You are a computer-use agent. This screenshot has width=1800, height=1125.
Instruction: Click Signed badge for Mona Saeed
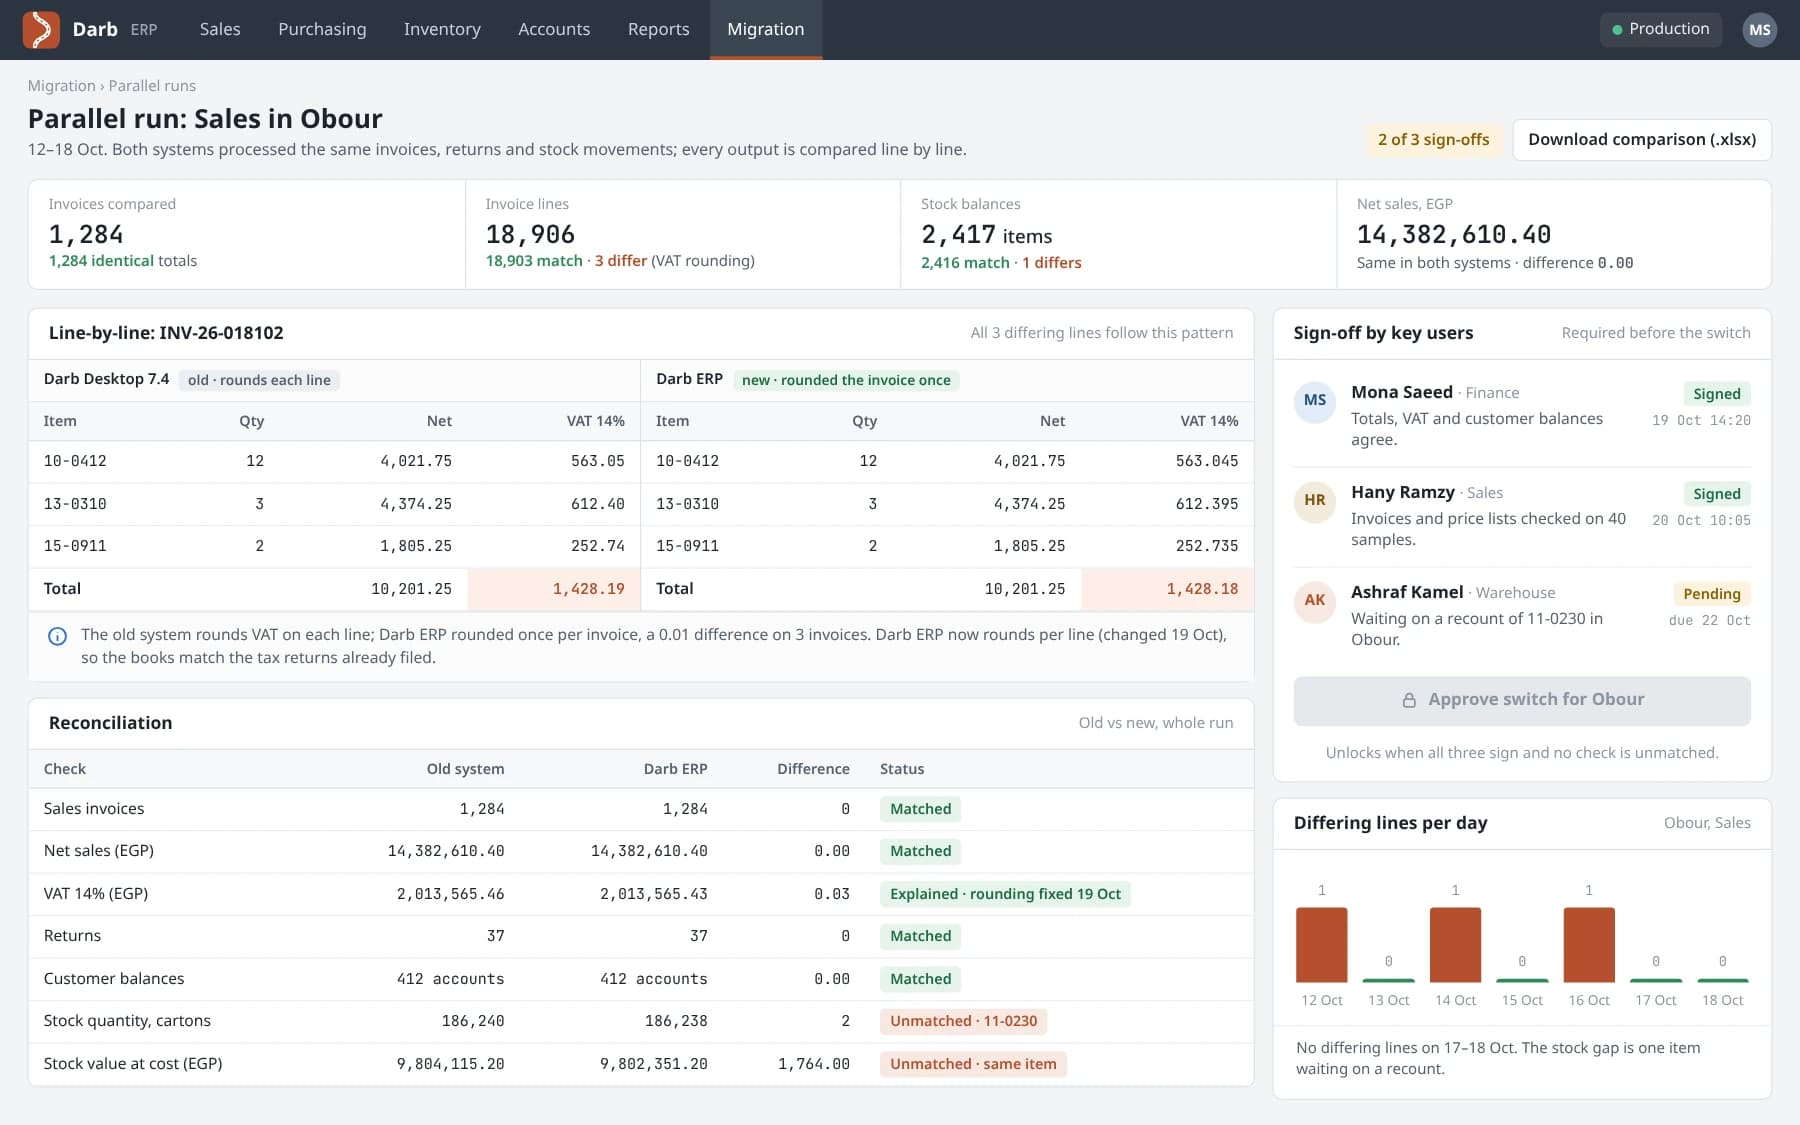click(1716, 394)
